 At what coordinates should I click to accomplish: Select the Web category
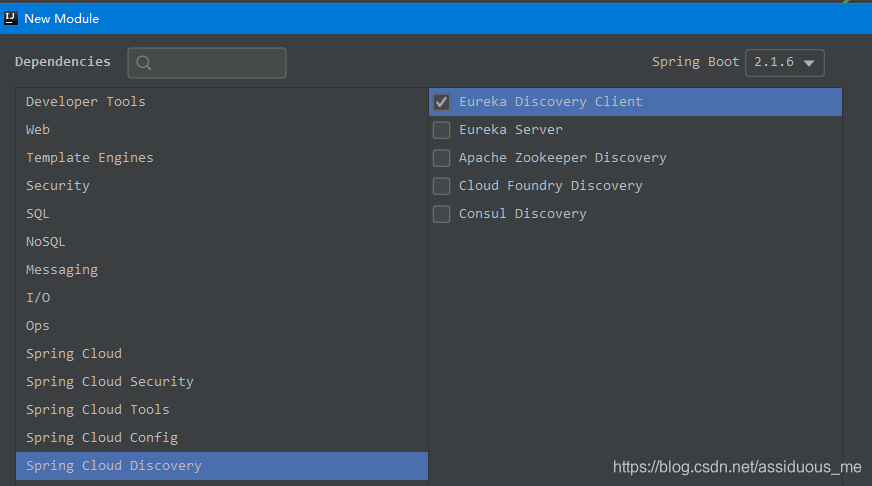[222, 130]
